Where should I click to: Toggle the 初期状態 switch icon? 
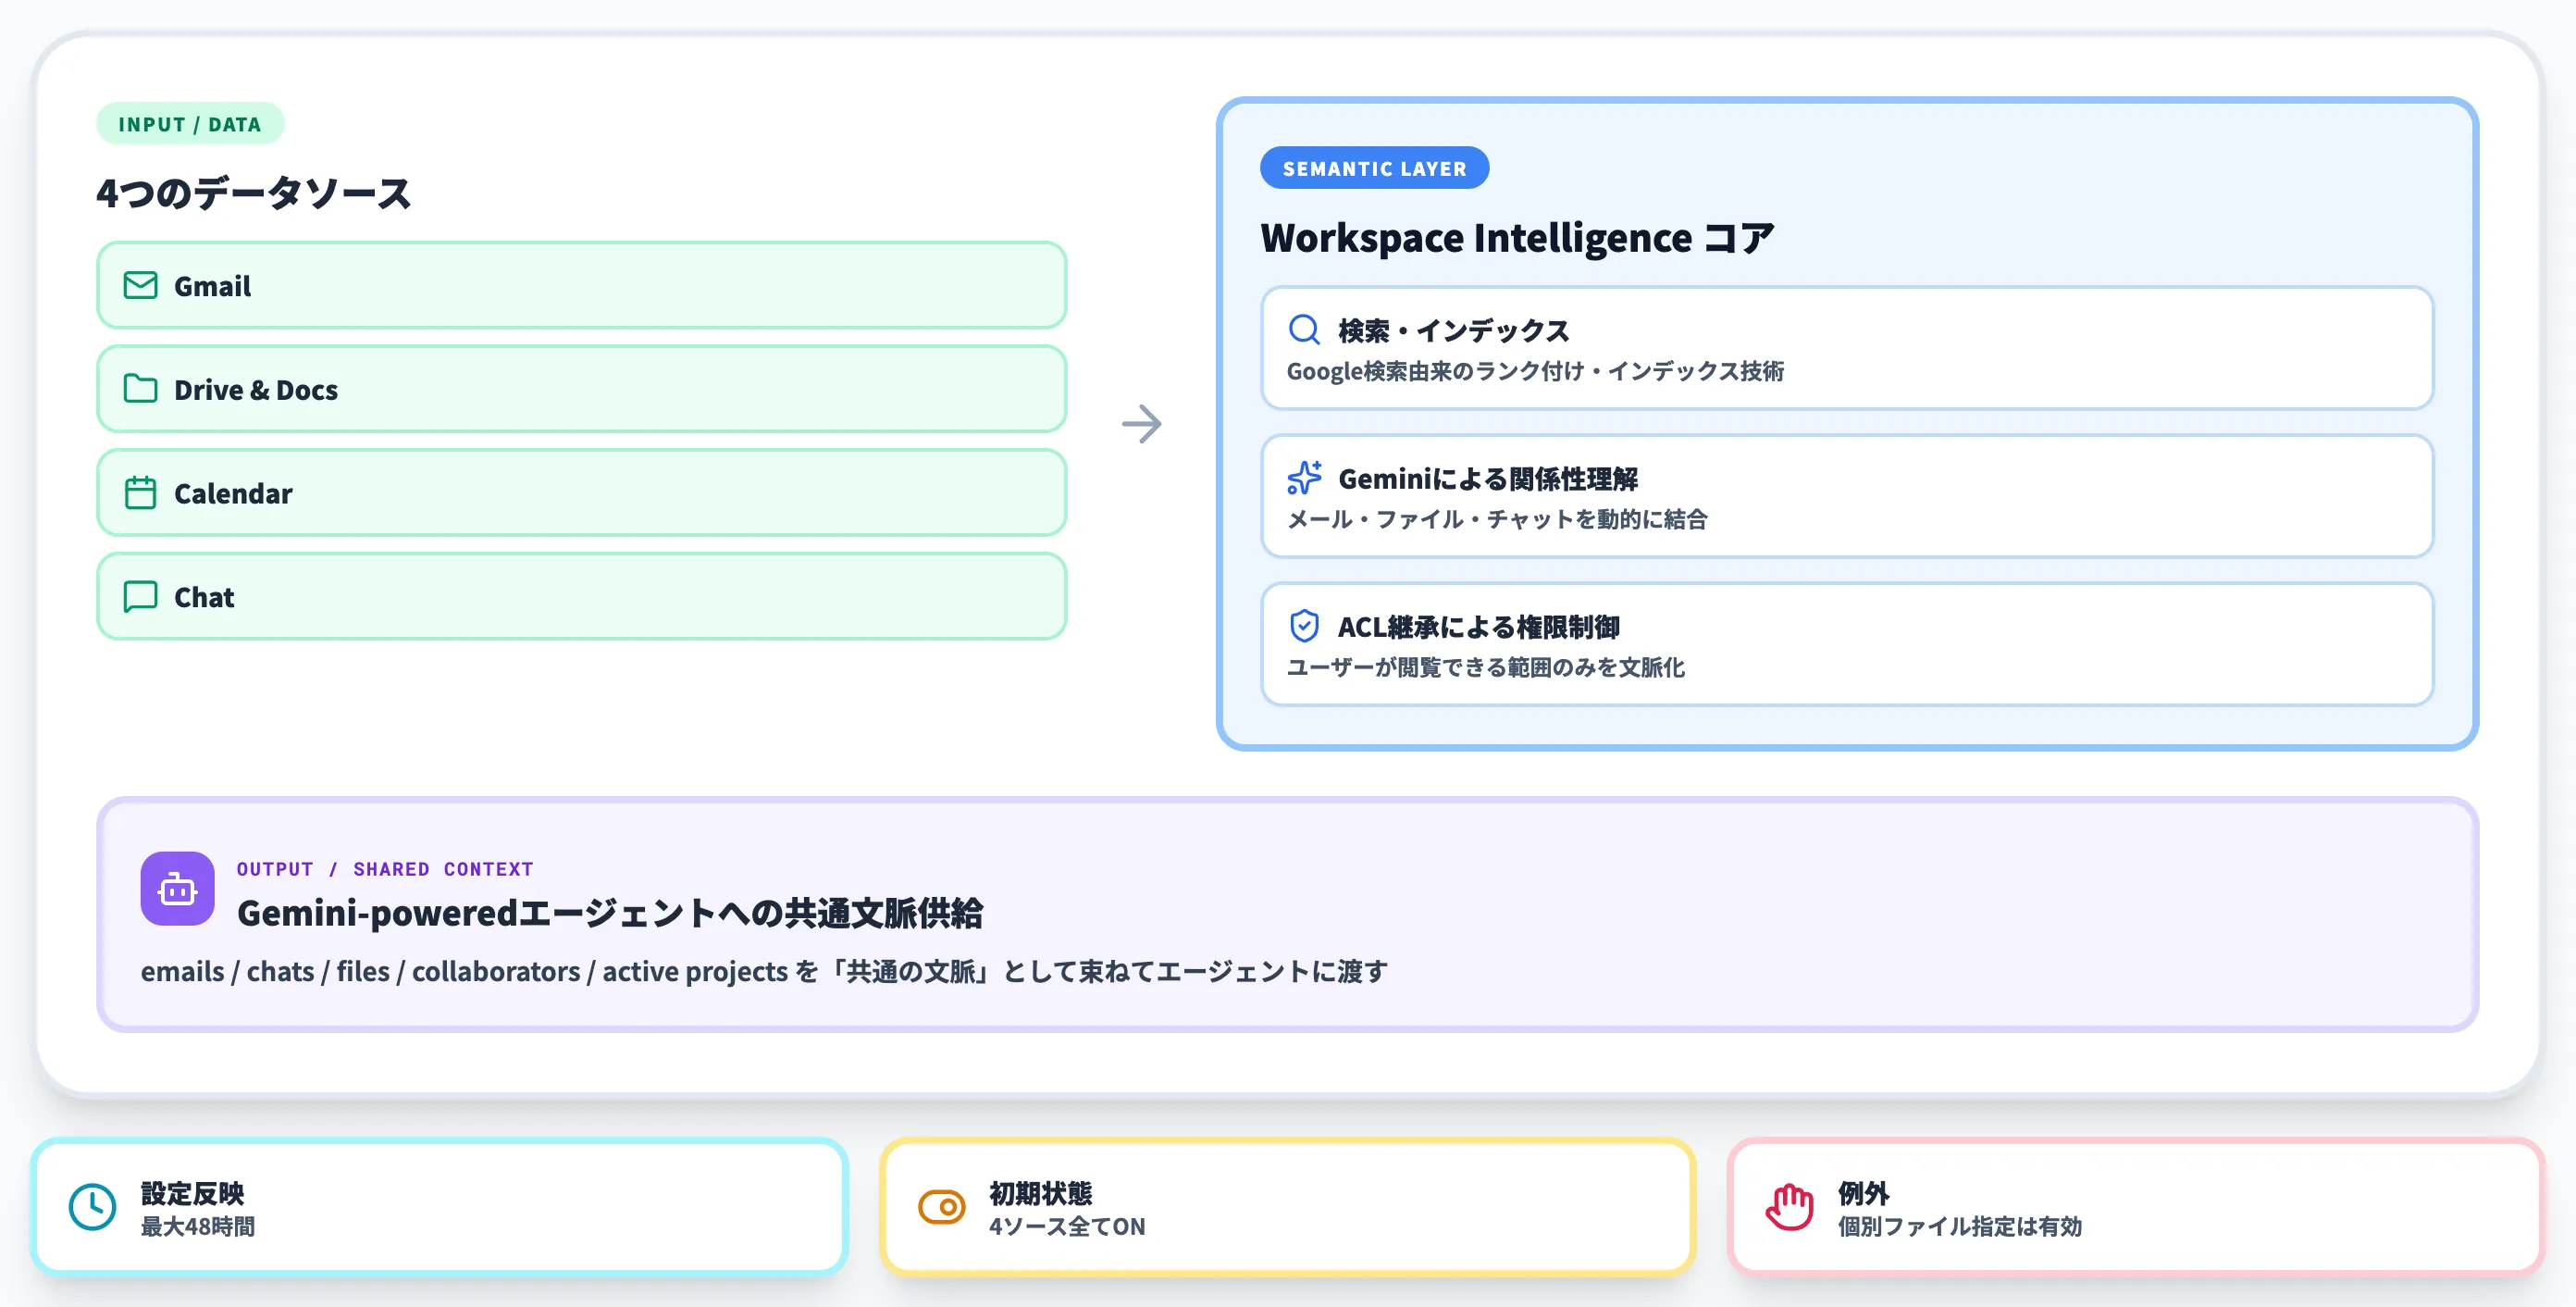point(940,1207)
